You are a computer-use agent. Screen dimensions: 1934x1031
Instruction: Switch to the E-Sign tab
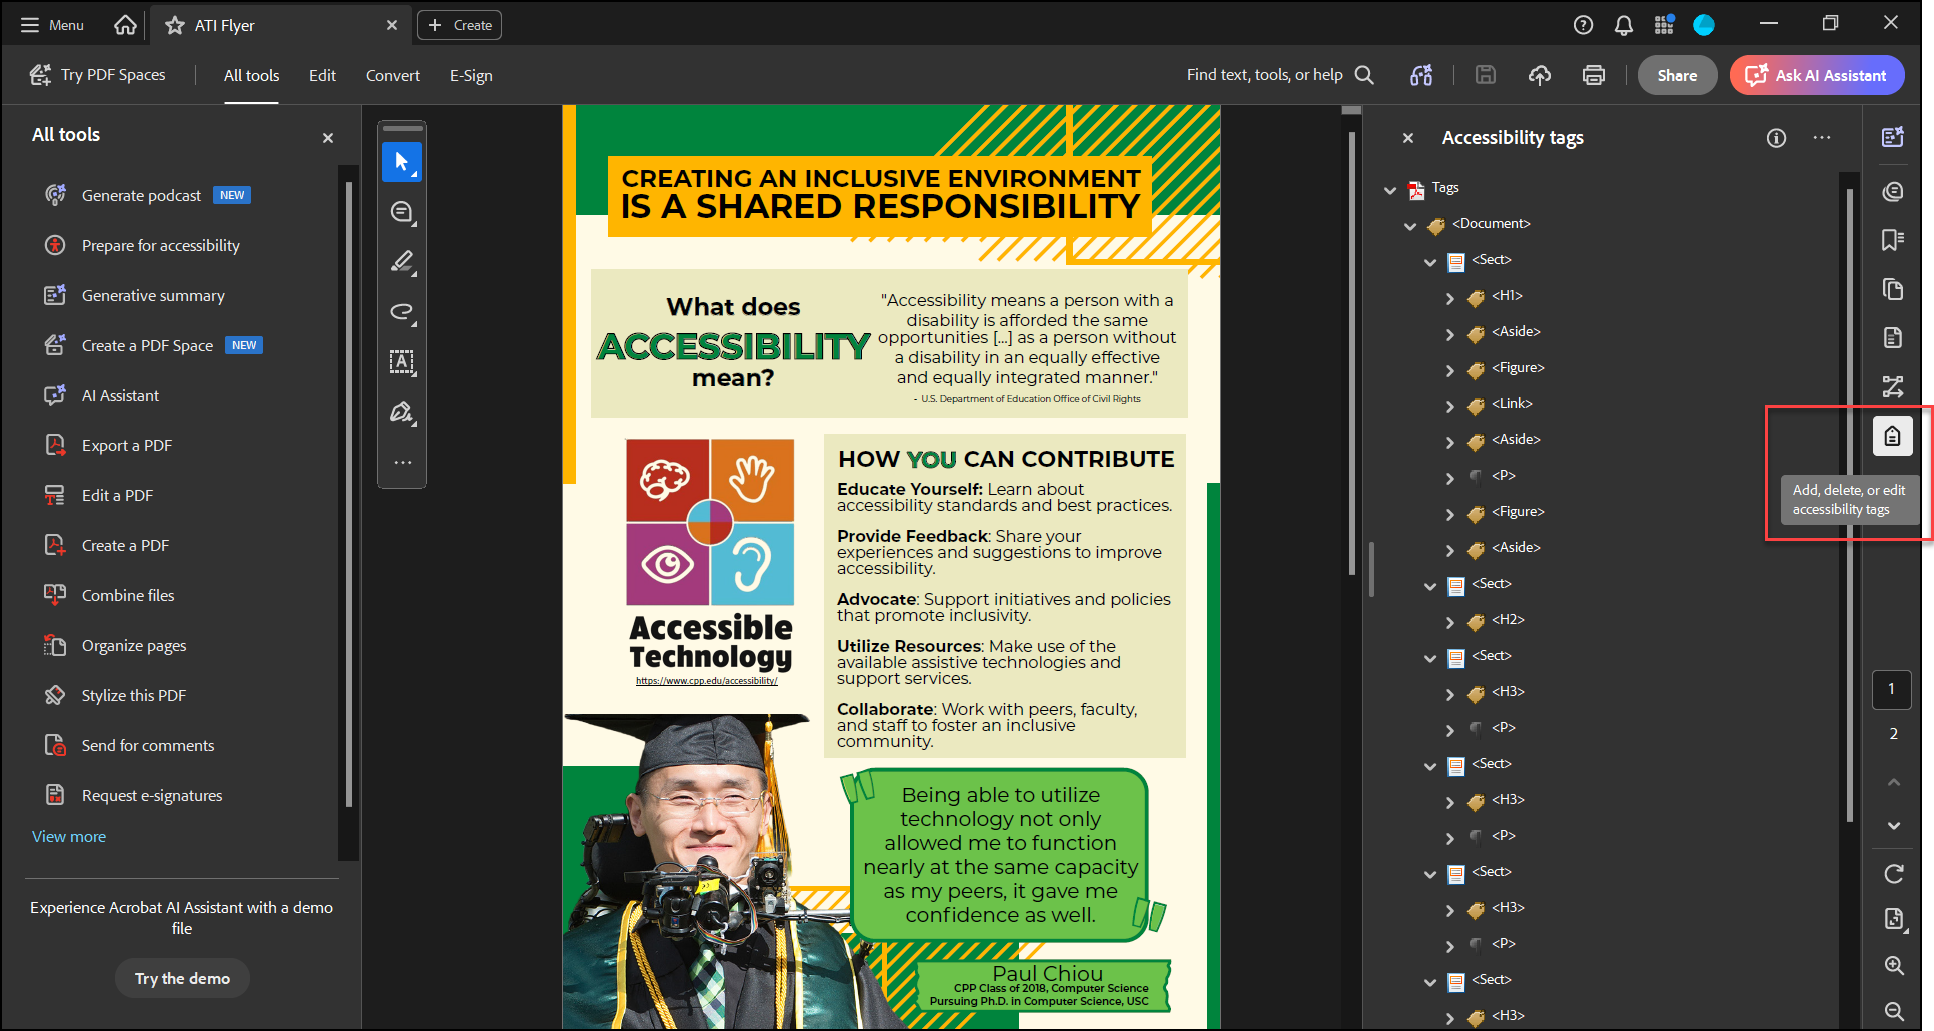[471, 75]
